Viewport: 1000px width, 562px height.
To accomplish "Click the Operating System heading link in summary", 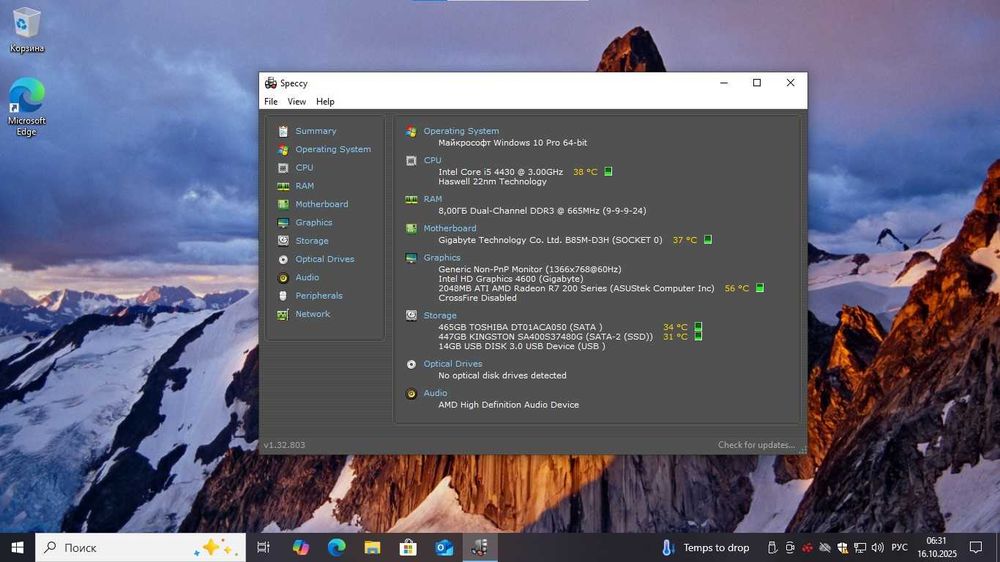I will click(461, 131).
